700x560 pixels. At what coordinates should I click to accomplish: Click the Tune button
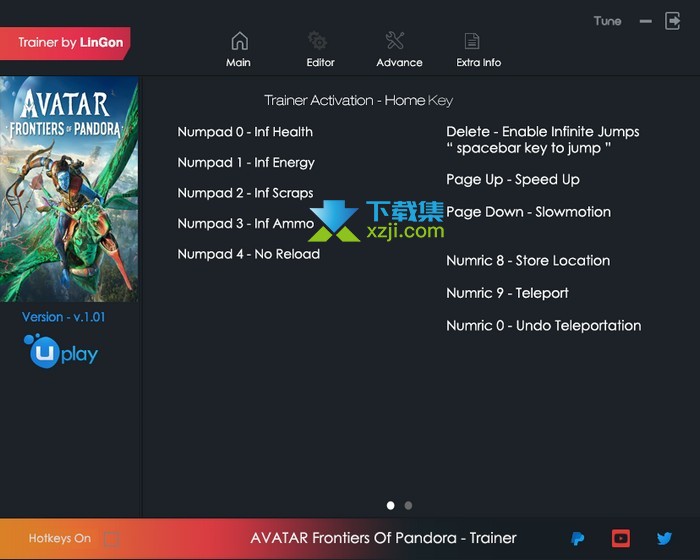607,21
